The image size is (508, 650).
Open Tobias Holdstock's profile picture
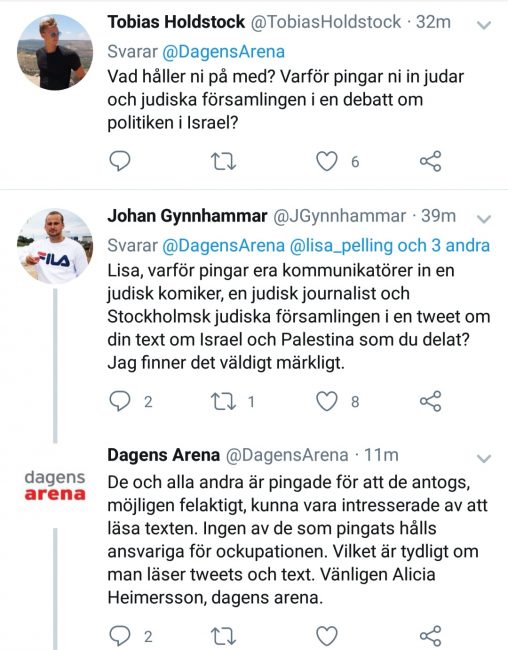pos(55,52)
